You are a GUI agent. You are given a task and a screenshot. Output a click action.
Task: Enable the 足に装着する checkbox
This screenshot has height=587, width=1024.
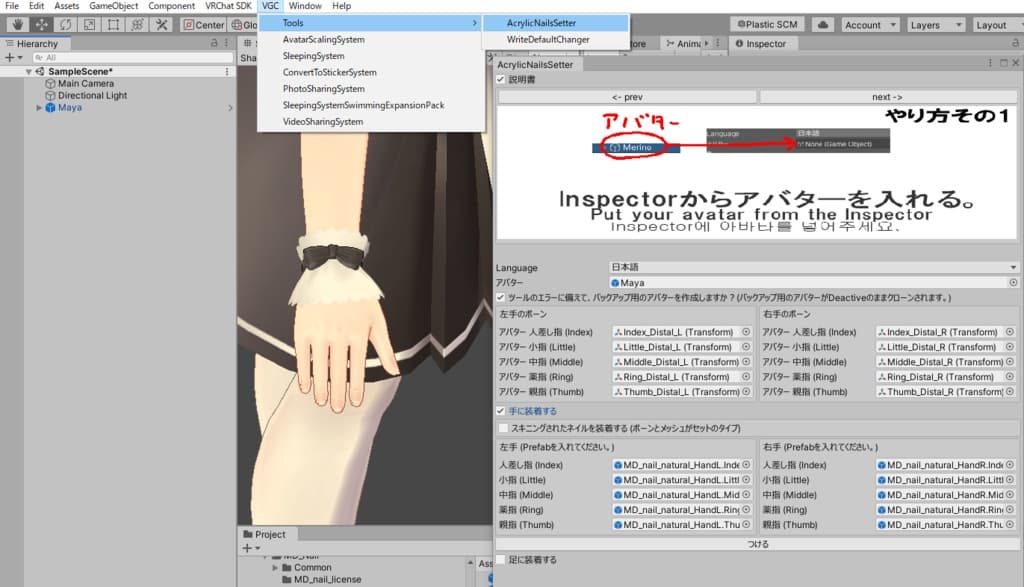[501, 560]
